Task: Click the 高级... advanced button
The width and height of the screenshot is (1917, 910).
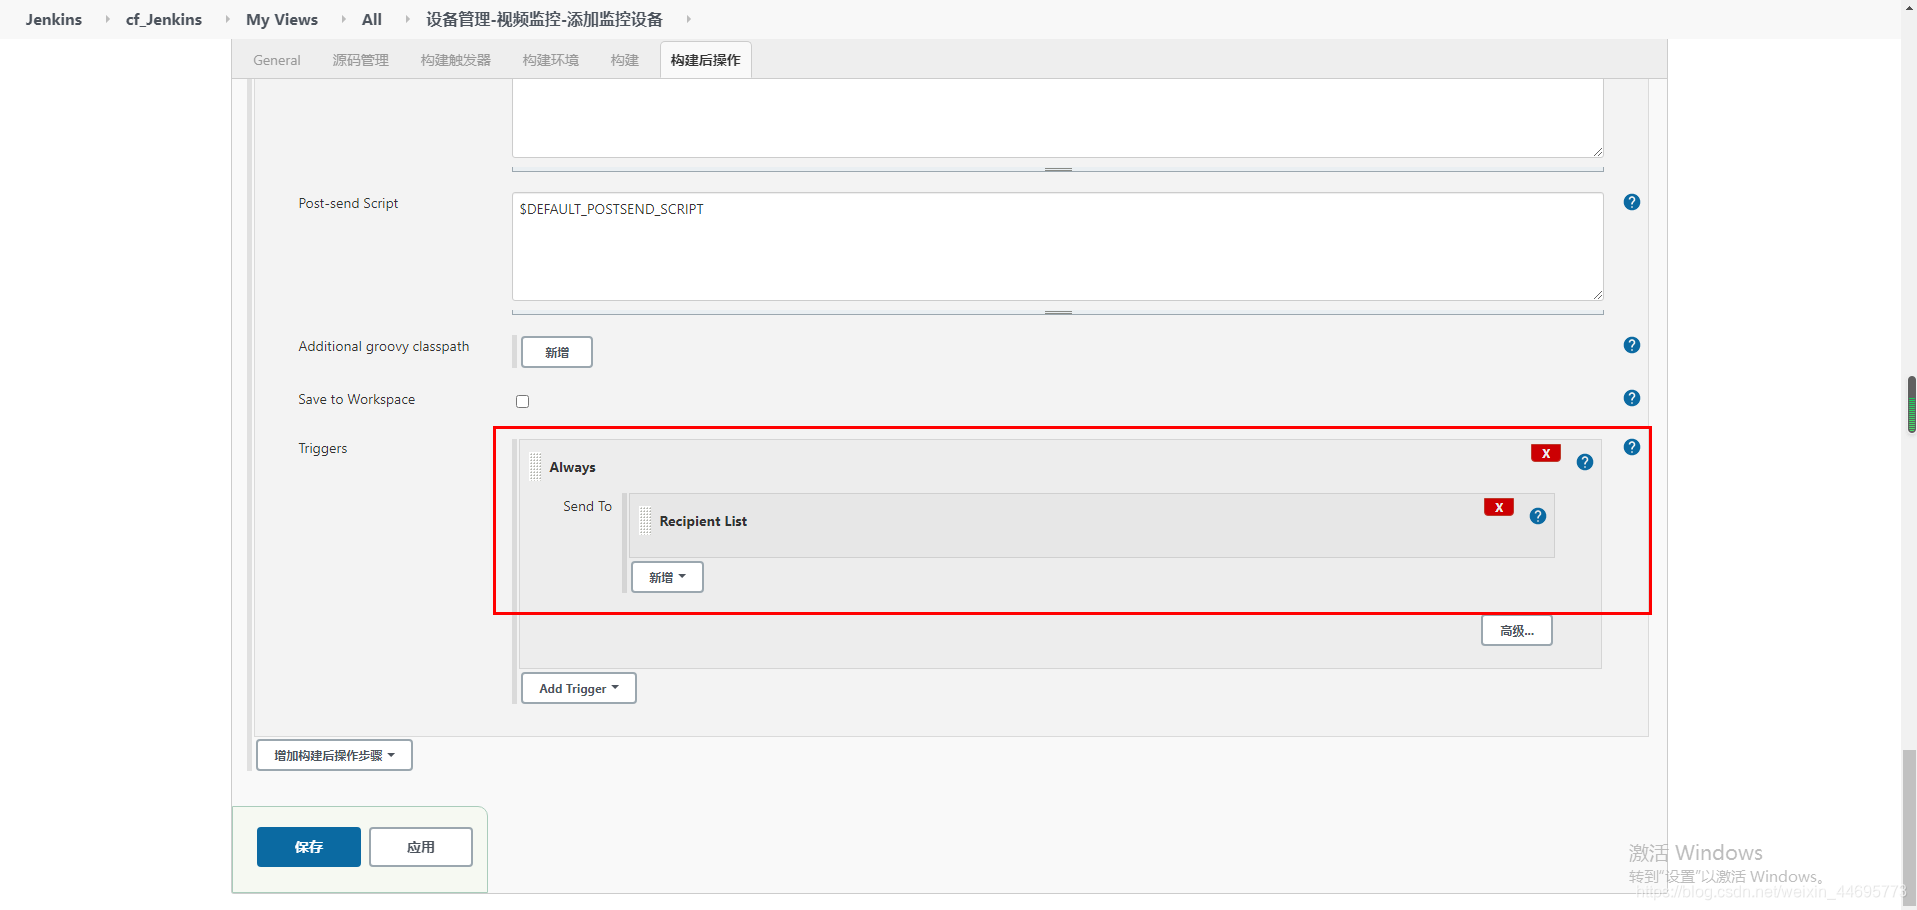Action: [x=1516, y=630]
